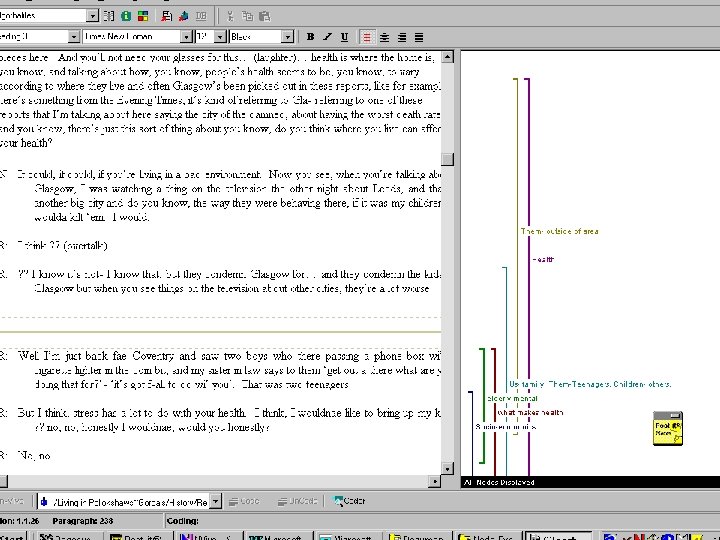Click the green coding stripe bracket
720x540 pixels.
tap(483, 404)
